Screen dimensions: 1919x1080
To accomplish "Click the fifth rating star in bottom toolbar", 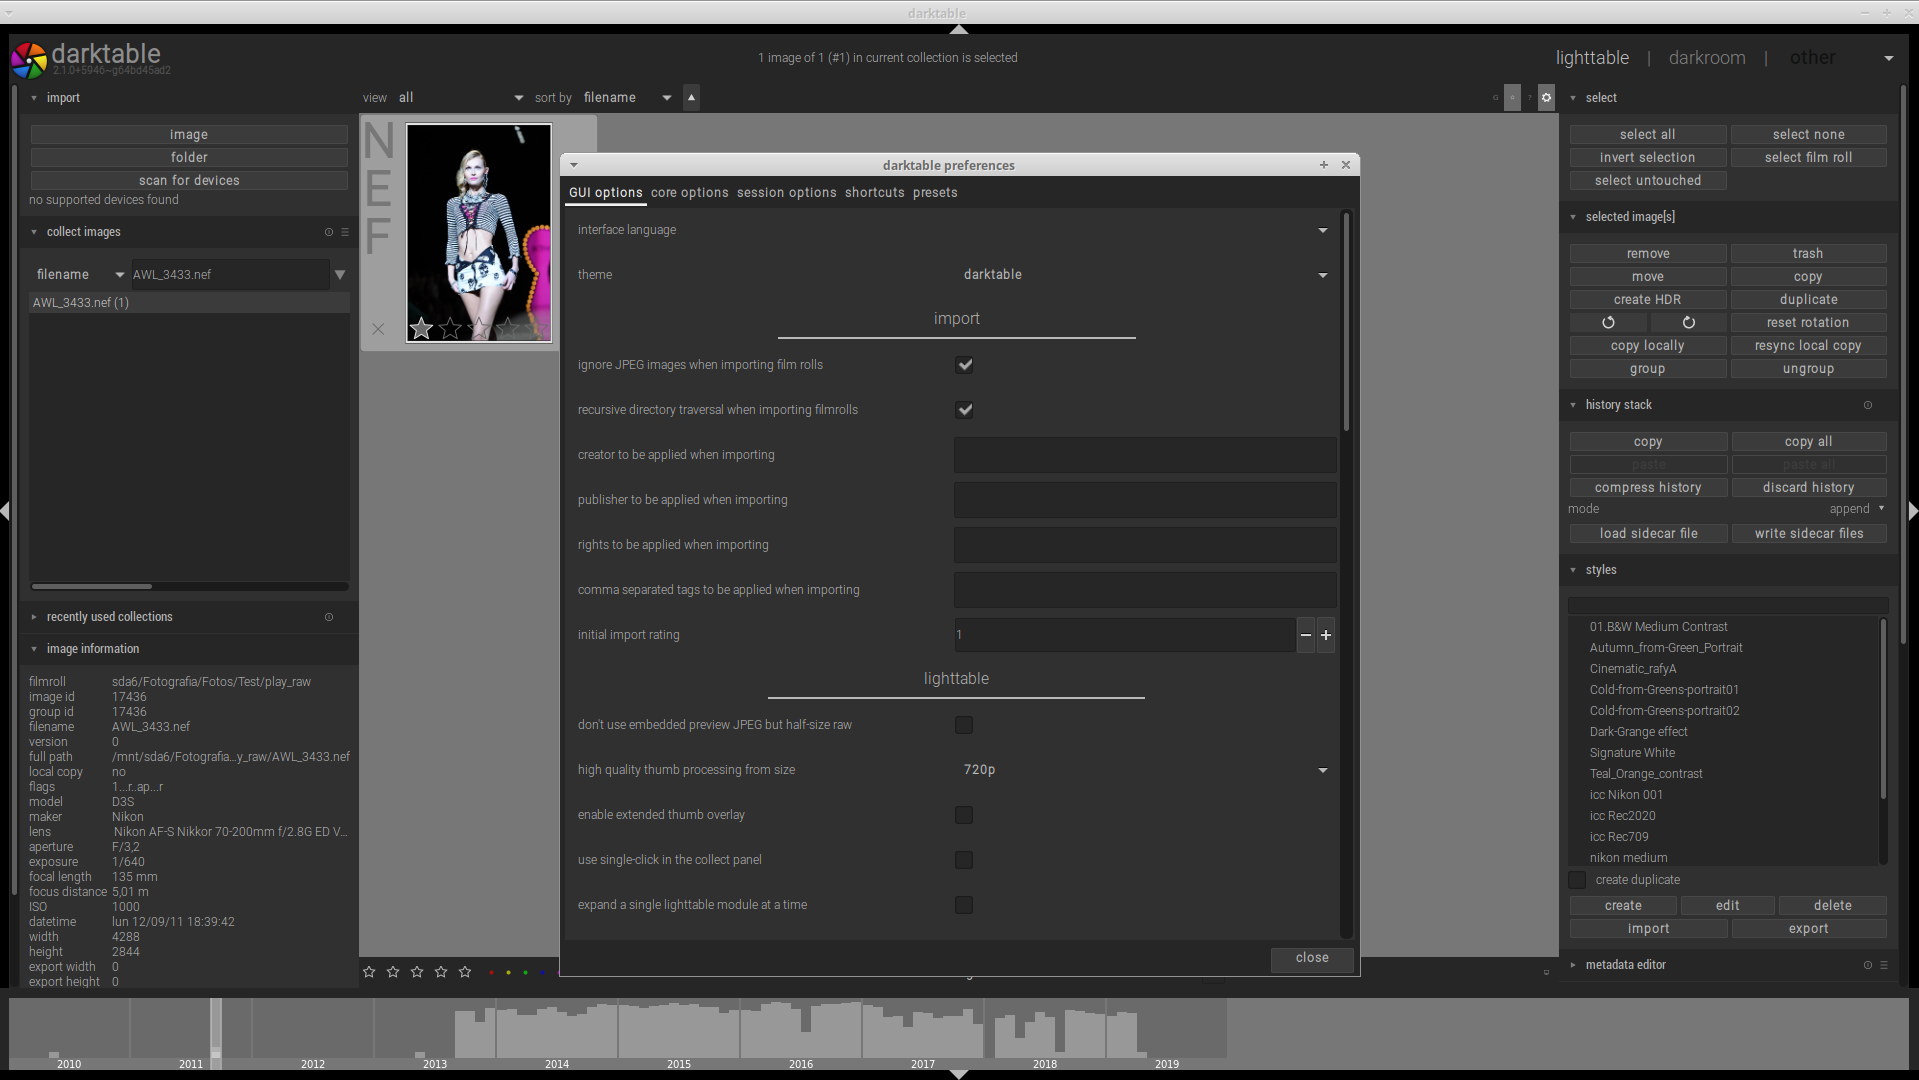I will (465, 972).
